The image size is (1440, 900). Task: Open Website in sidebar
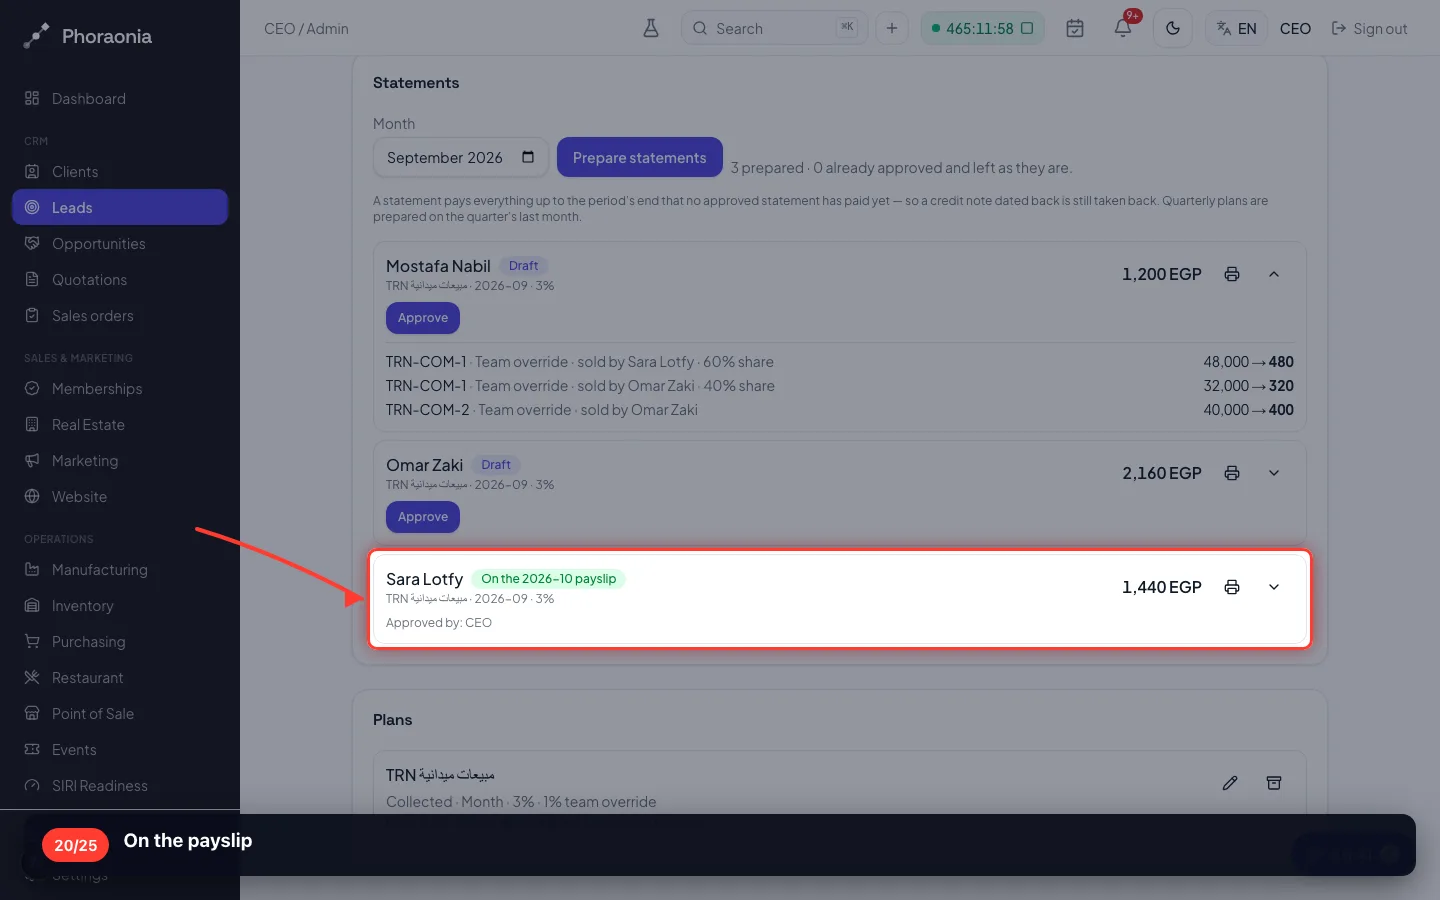pyautogui.click(x=120, y=497)
